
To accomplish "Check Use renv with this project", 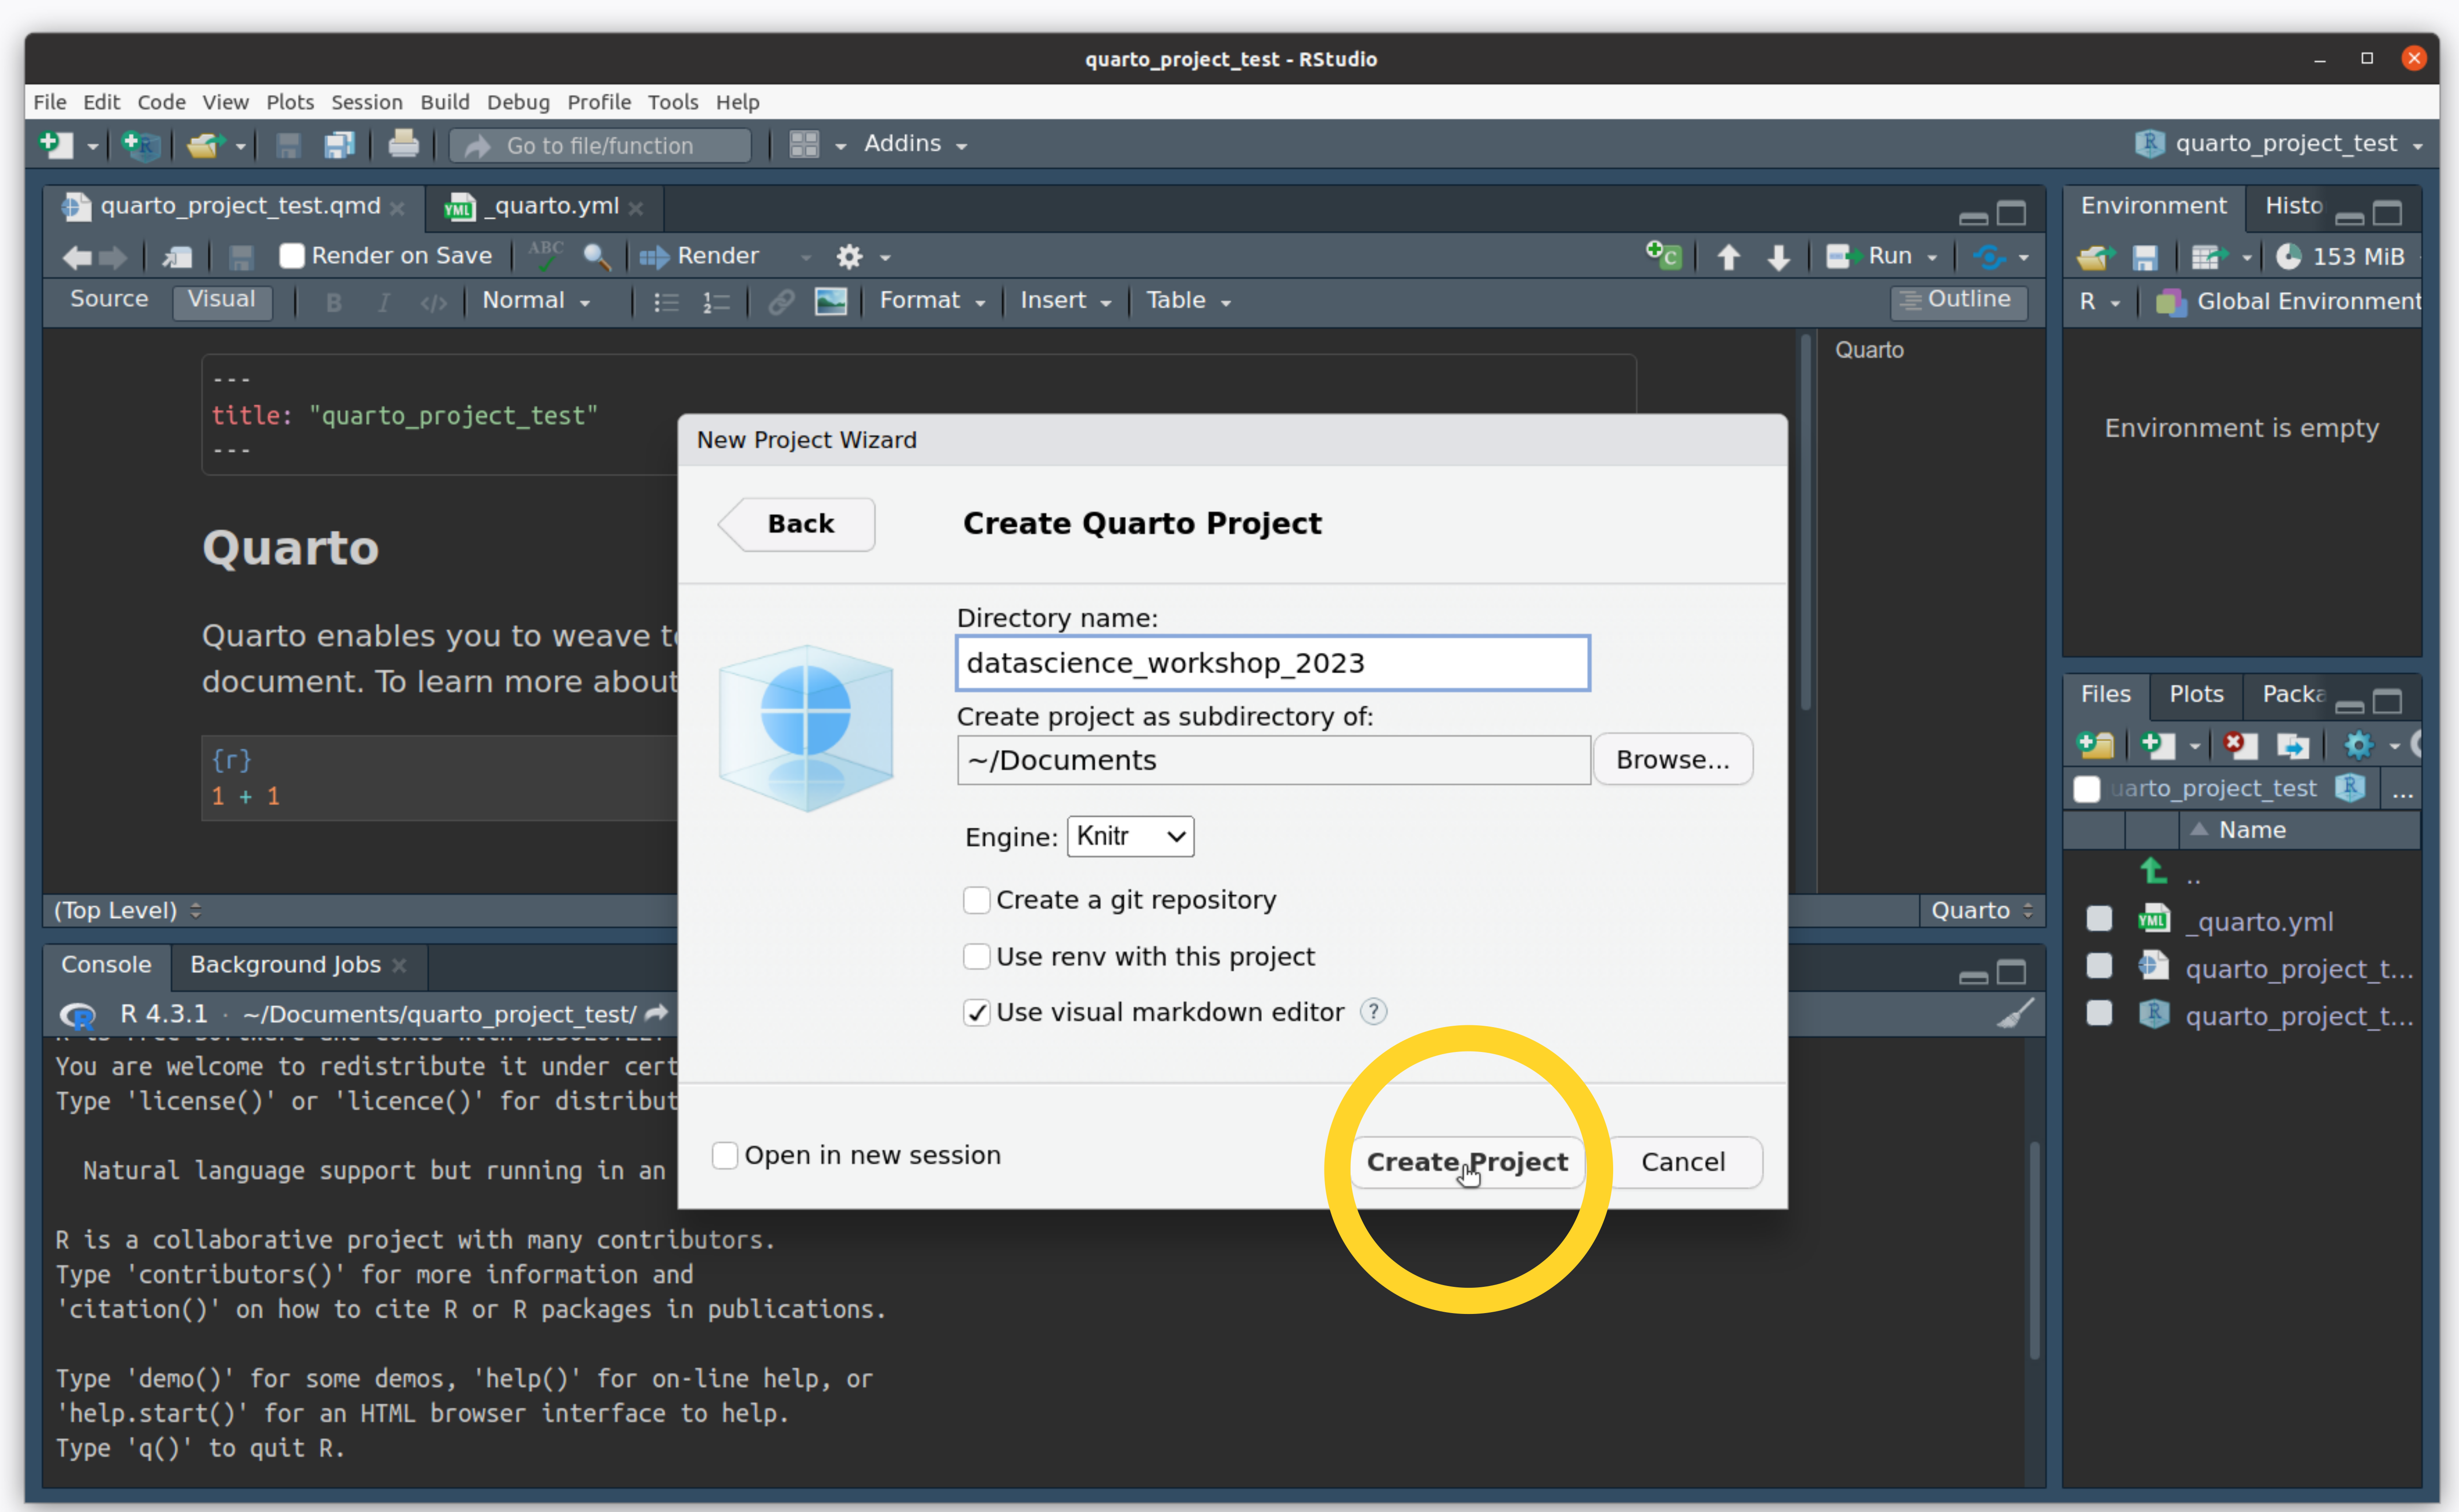I will pyautogui.click(x=976, y=957).
